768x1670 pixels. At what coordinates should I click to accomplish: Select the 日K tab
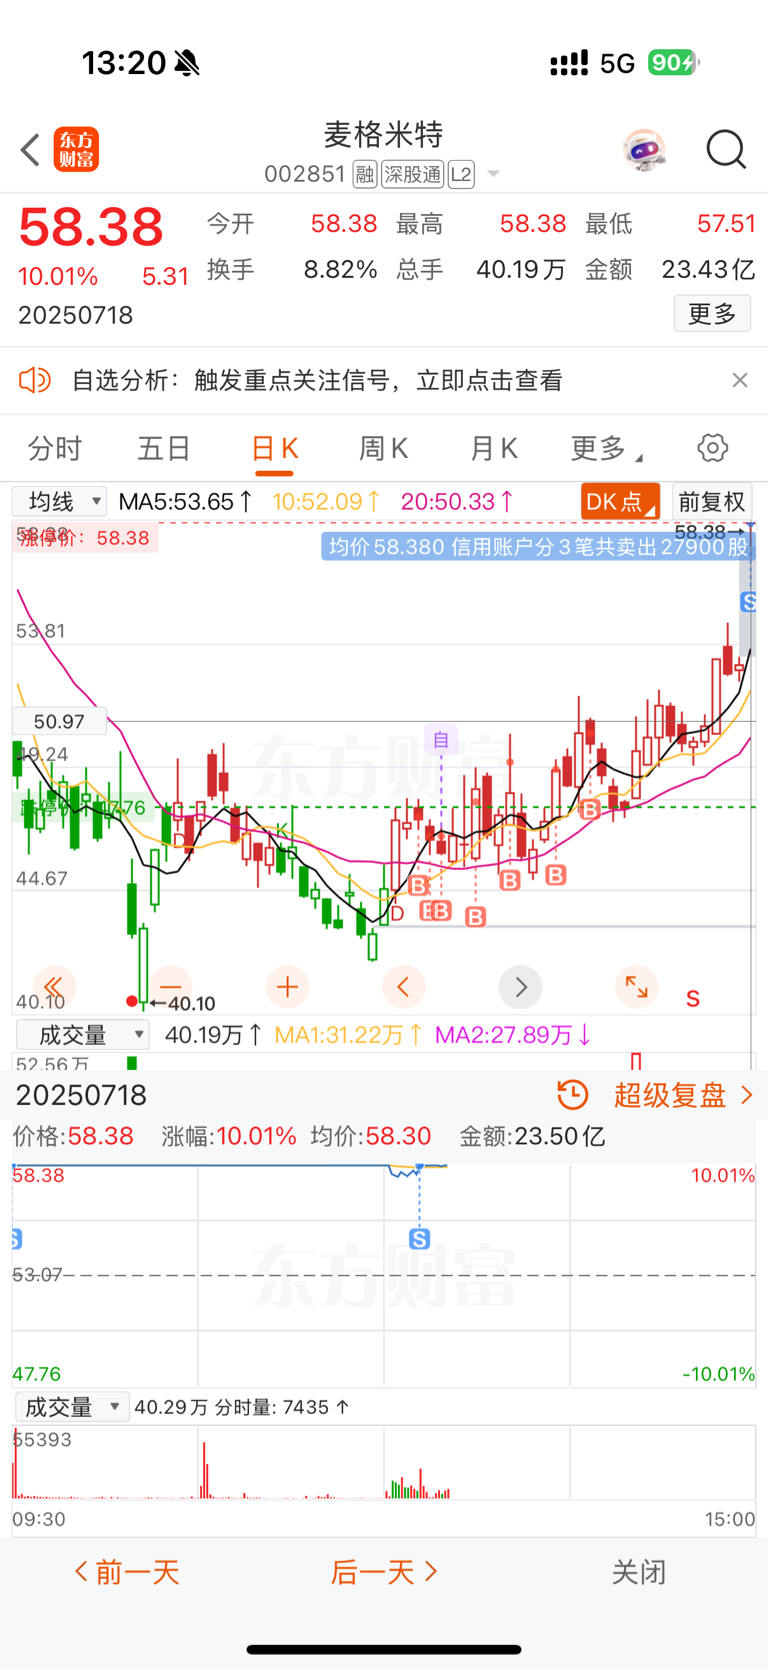[x=274, y=449]
